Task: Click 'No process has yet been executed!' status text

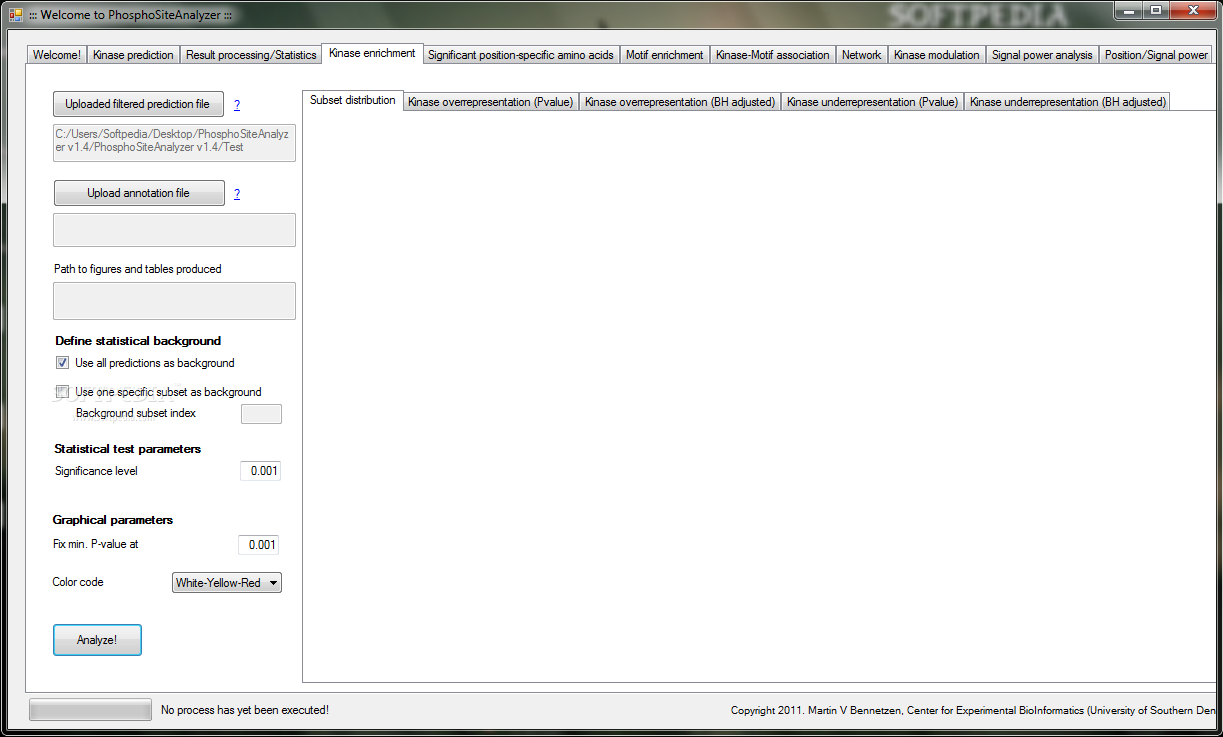Action: point(245,710)
